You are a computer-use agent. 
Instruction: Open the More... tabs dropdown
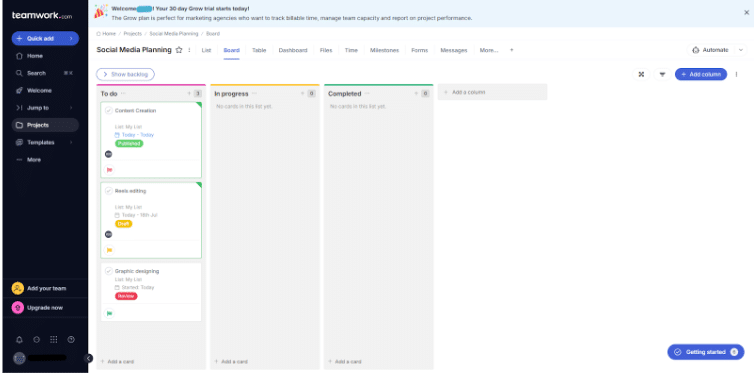pyautogui.click(x=489, y=50)
